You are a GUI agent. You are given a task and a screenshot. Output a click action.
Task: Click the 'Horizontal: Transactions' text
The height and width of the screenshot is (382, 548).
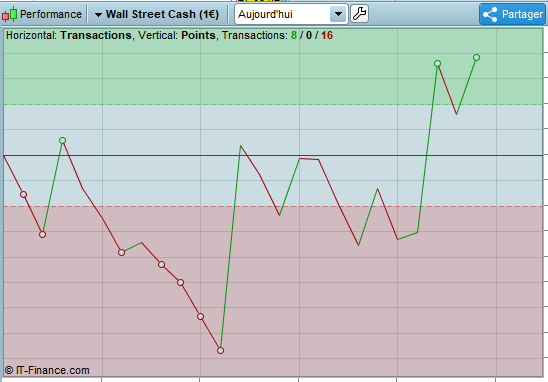tap(68, 35)
